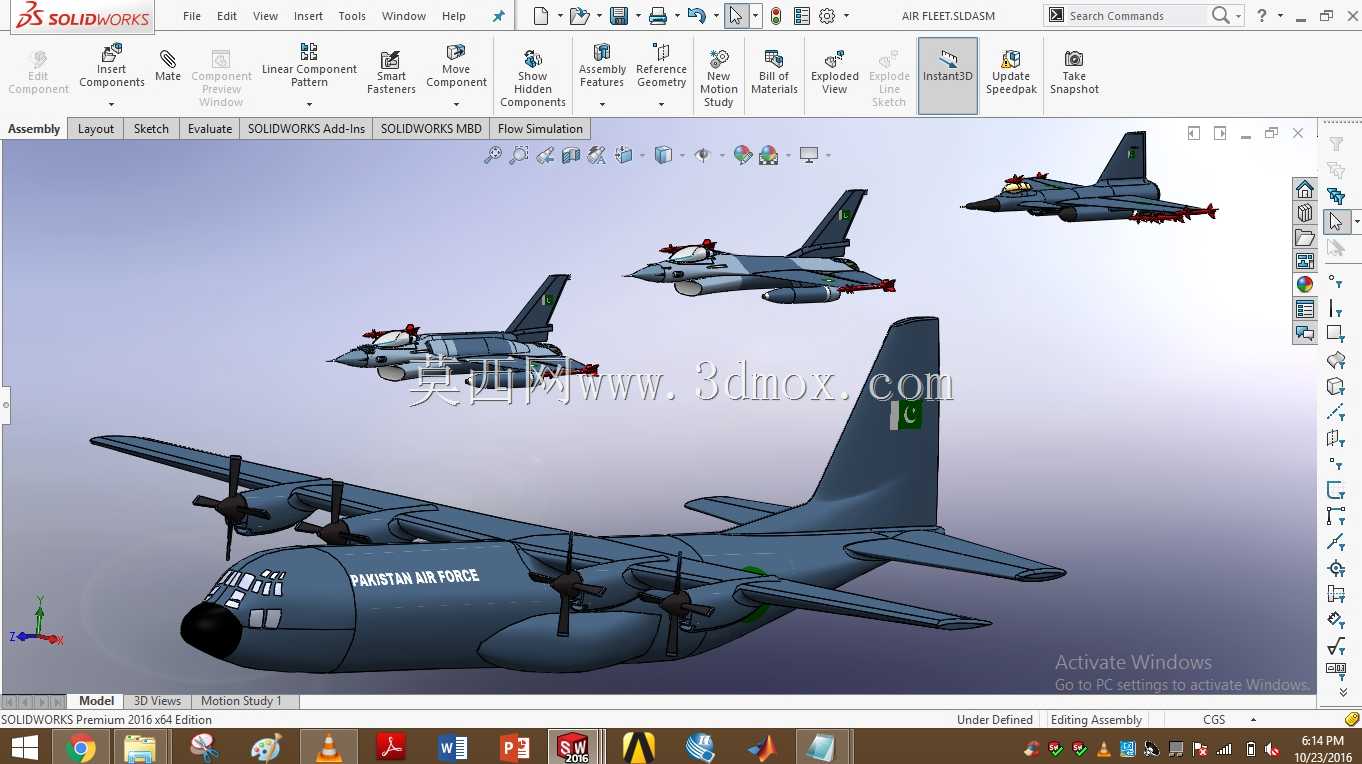Switch to the 3D Views tab
Image resolution: width=1362 pixels, height=764 pixels.
click(157, 701)
